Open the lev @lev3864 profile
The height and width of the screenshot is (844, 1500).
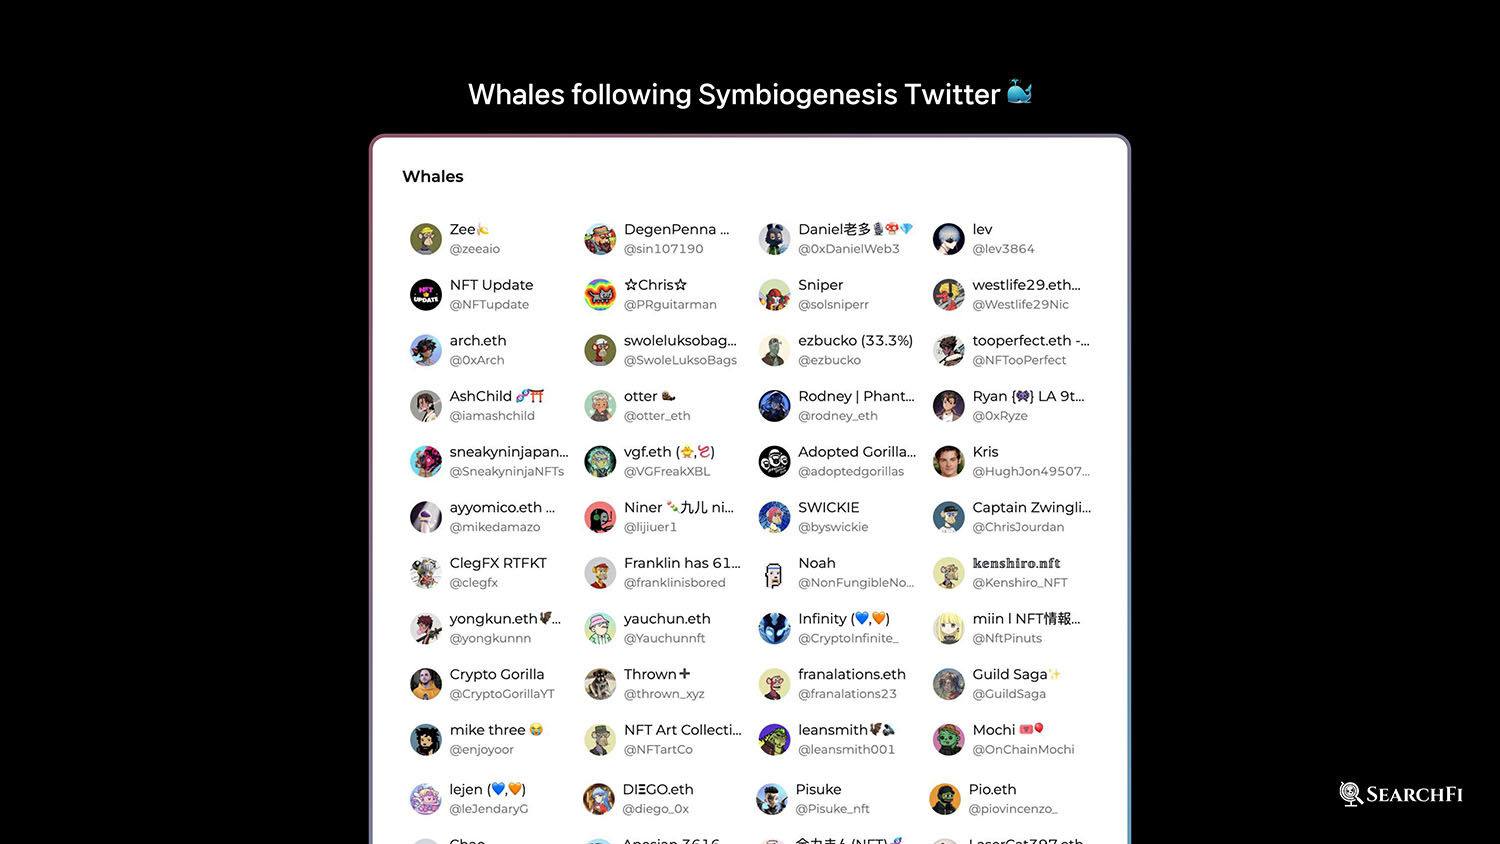click(1003, 239)
